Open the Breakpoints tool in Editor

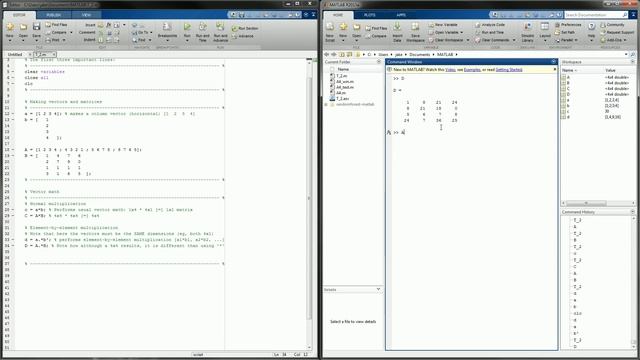167,30
